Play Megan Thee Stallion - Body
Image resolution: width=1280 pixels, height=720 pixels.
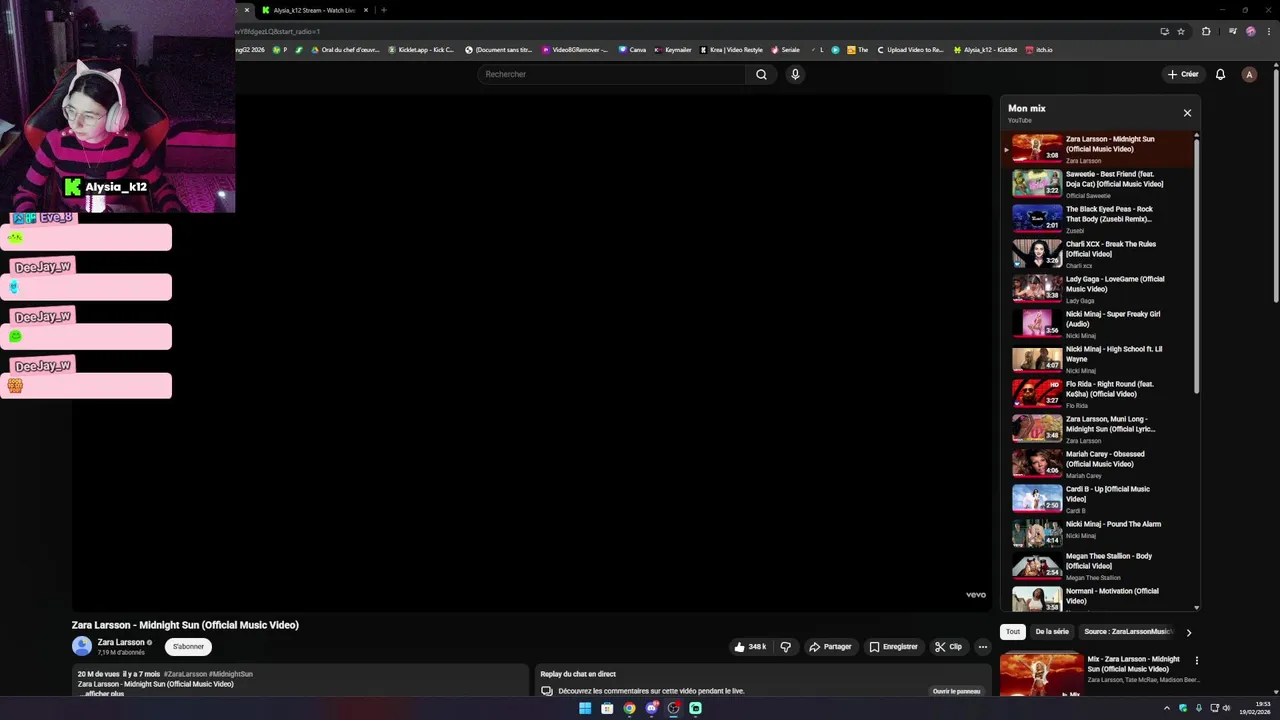1100,566
